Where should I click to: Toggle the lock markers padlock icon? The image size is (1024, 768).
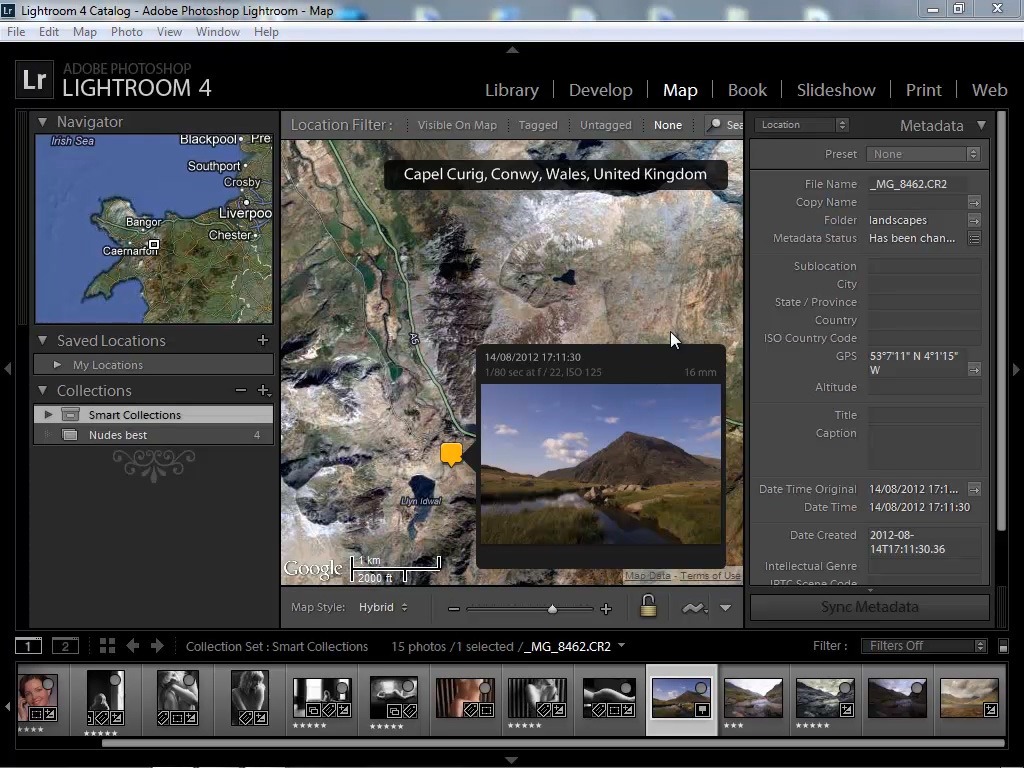(648, 606)
